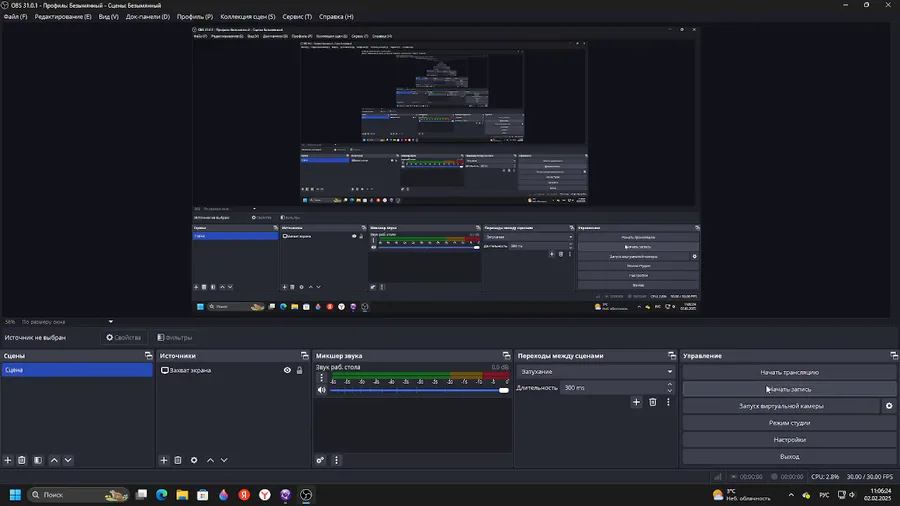Open virtual camera settings gear
Viewport: 900px width, 506px height.
tap(889, 406)
